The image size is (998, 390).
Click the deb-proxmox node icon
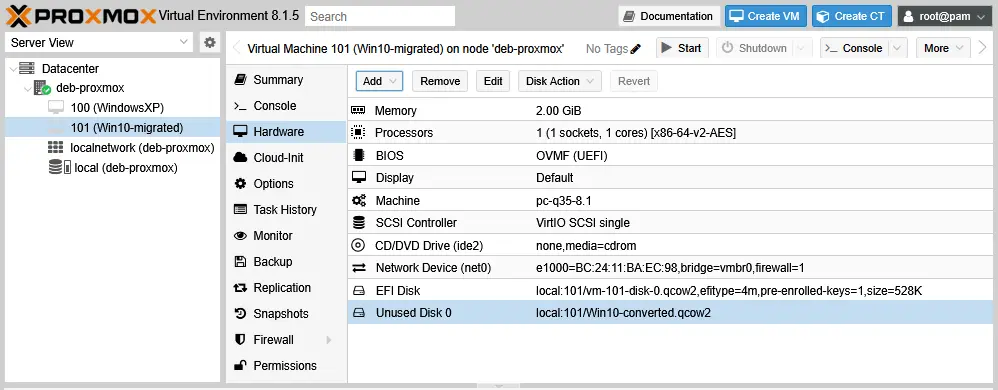pos(42,88)
